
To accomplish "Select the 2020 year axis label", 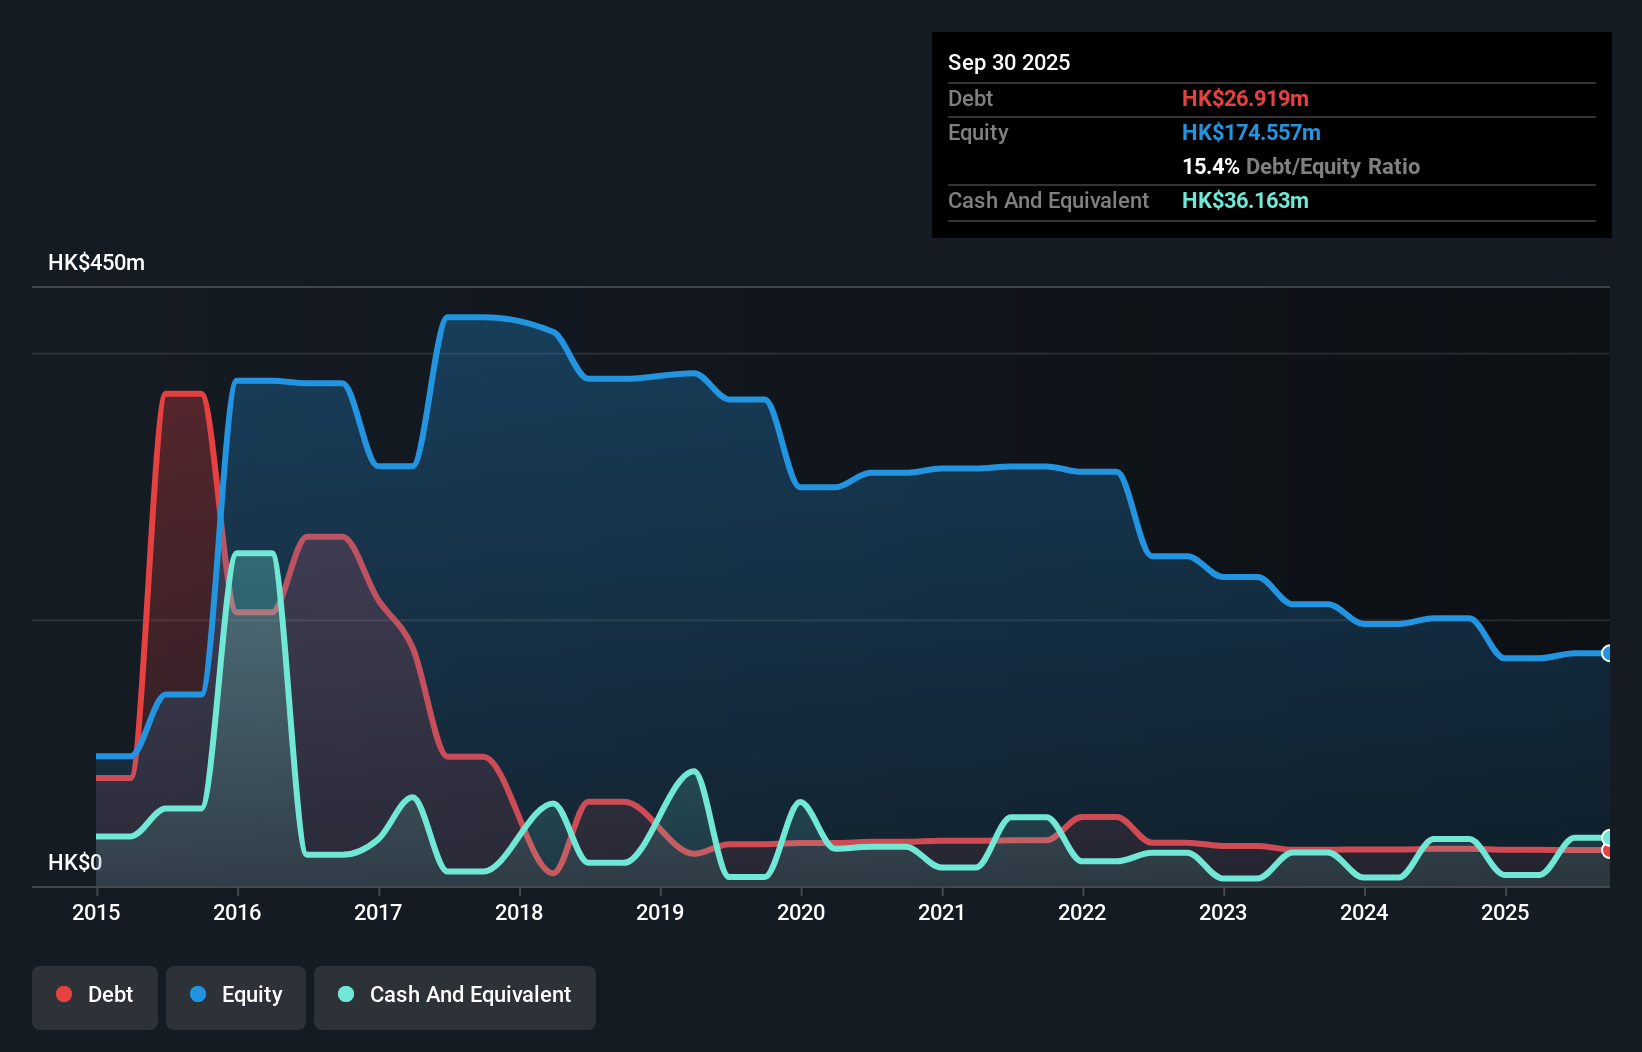I will pos(801,912).
